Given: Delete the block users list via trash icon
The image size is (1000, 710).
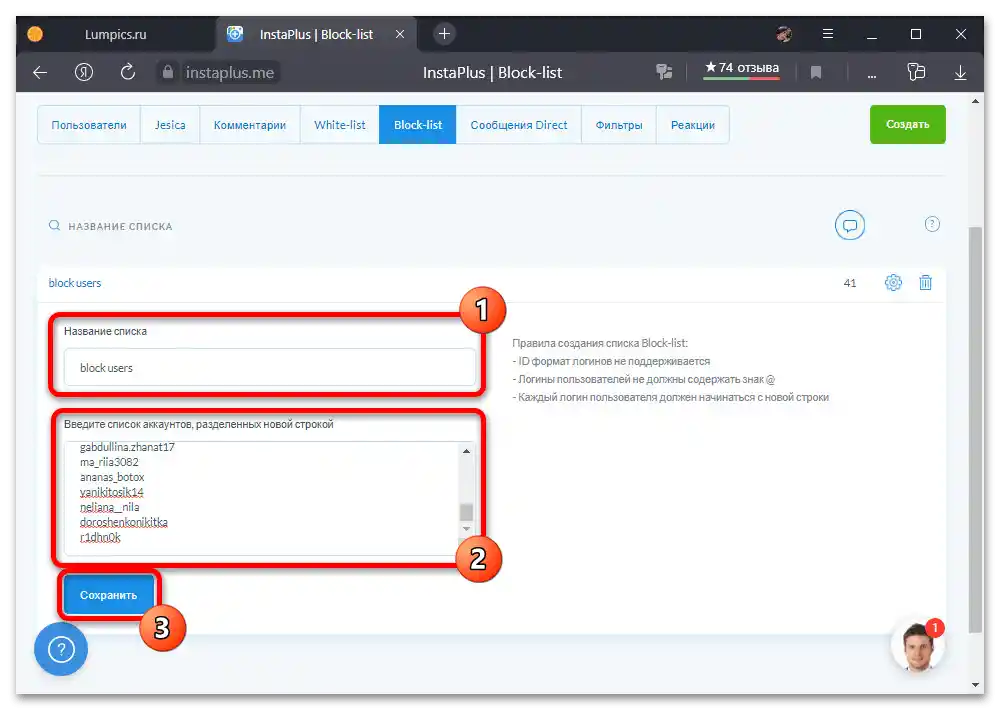Looking at the screenshot, I should point(926,283).
